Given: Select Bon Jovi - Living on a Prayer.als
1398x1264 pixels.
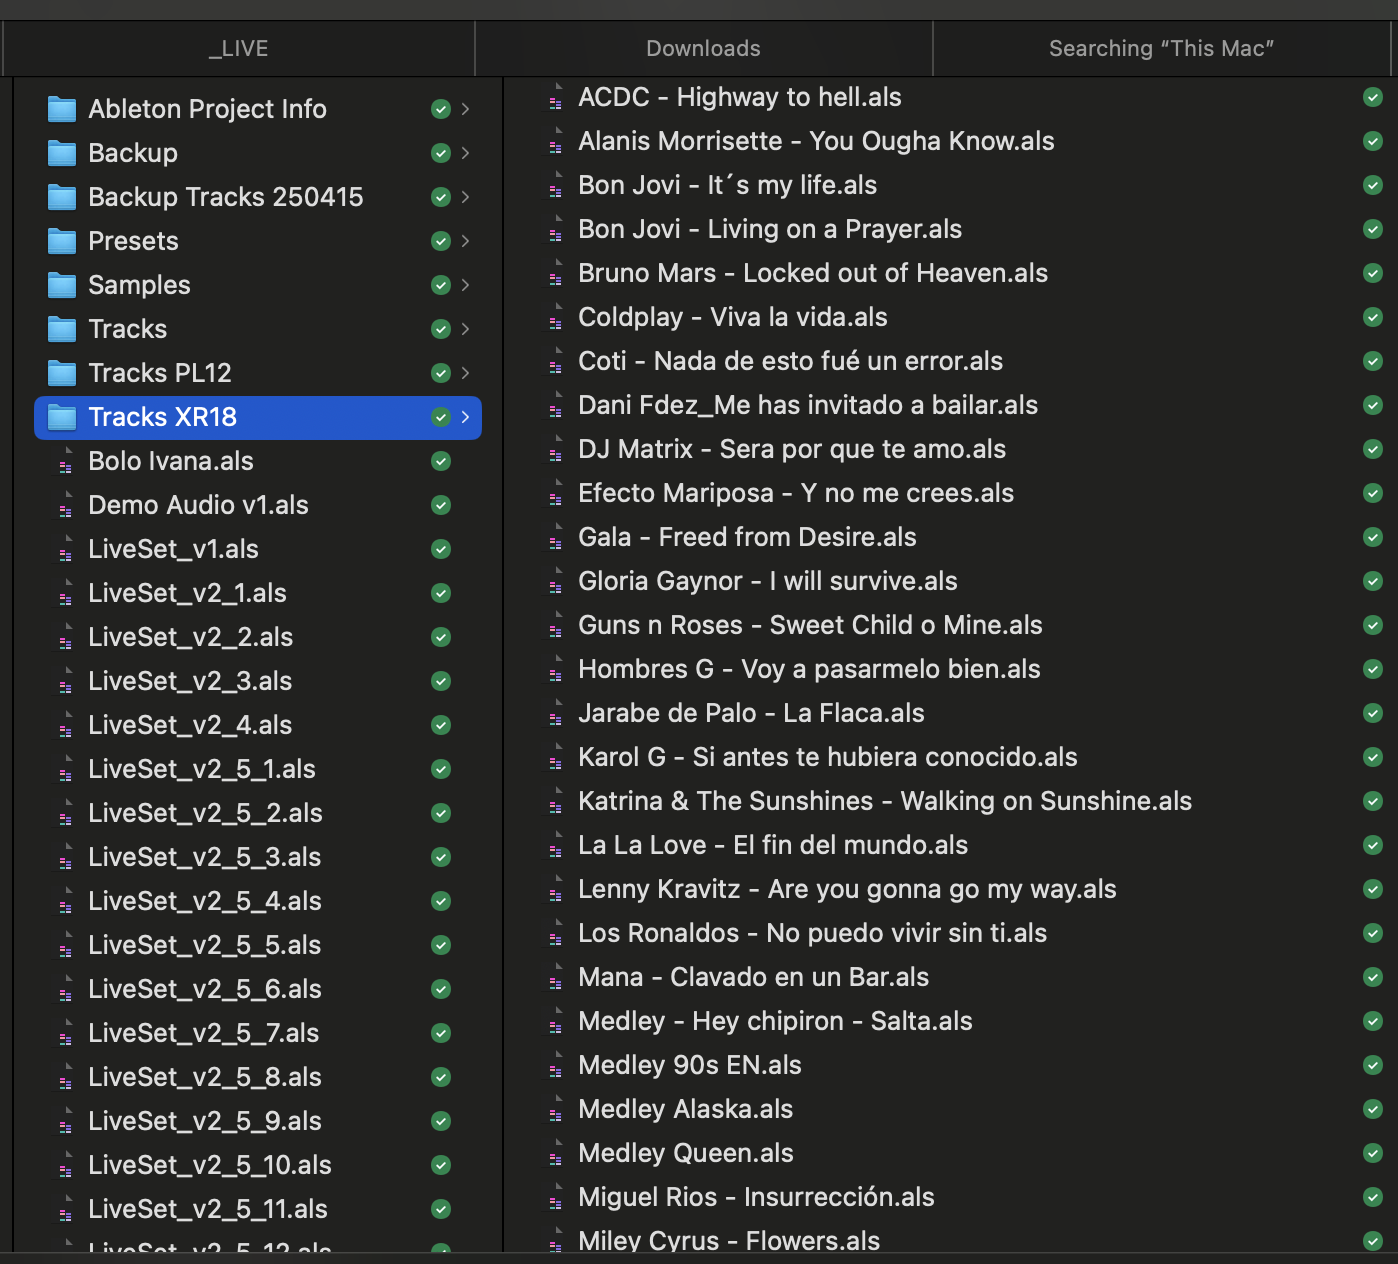Looking at the screenshot, I should [x=769, y=229].
